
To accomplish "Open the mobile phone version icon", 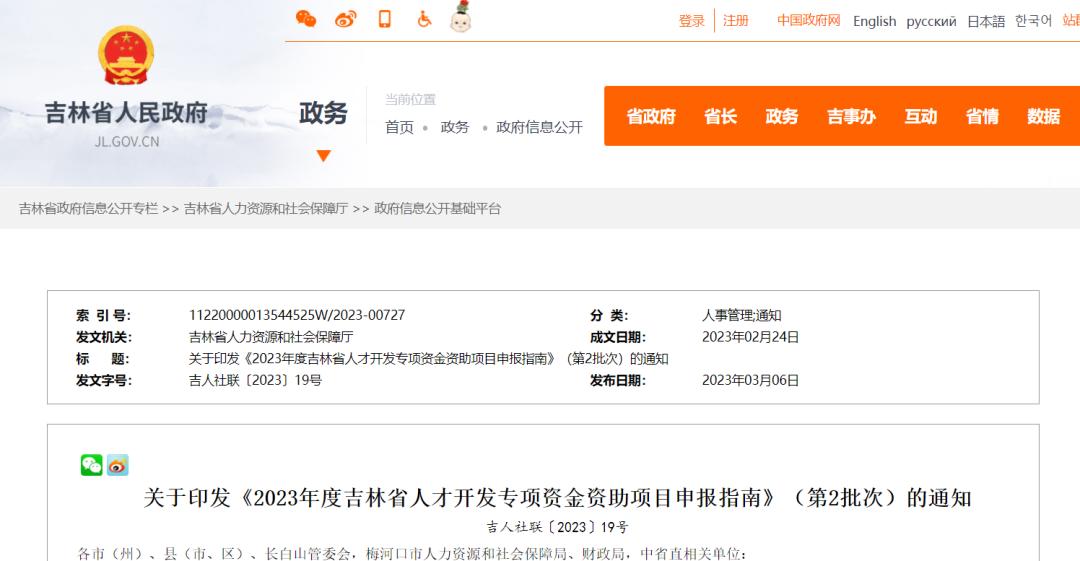I will click(x=384, y=19).
